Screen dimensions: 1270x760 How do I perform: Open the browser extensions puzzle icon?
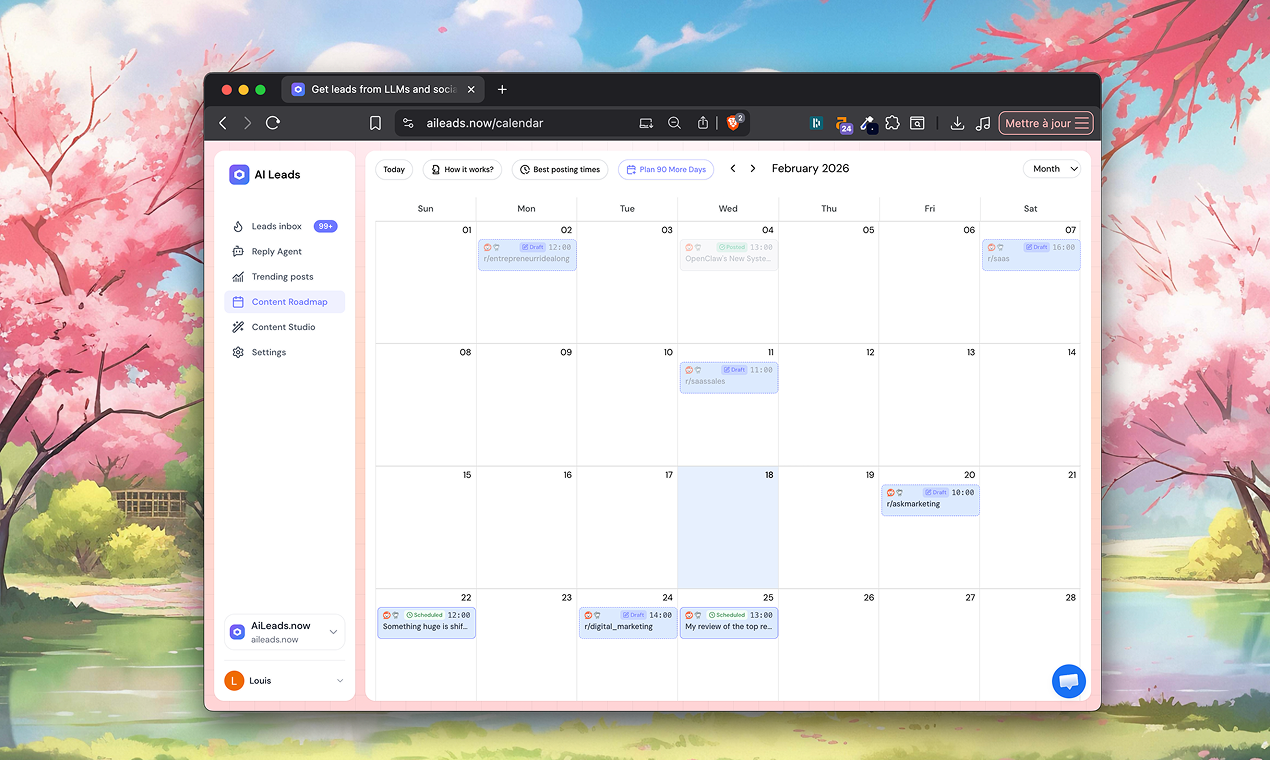pyautogui.click(x=892, y=123)
